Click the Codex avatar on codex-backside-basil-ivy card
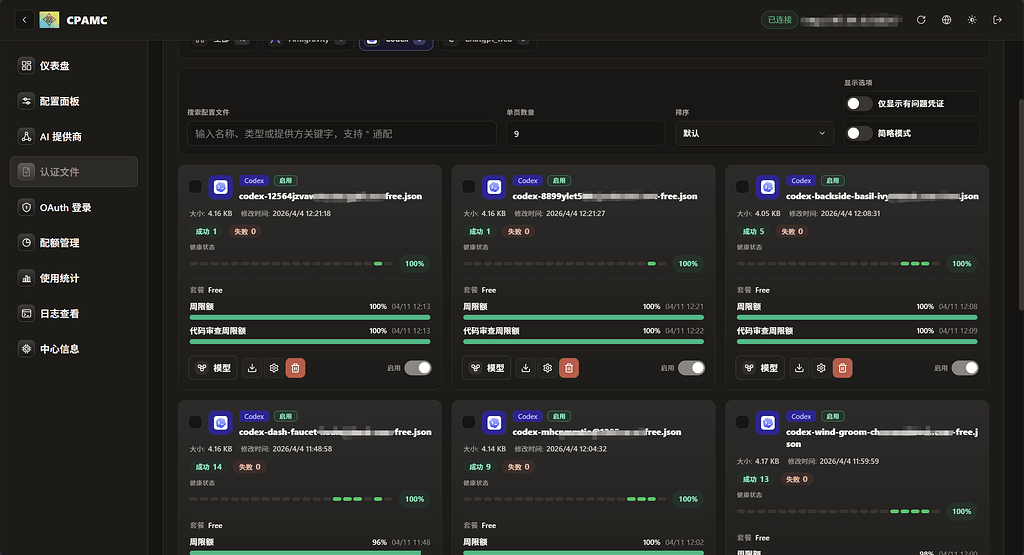Viewport: 1024px width, 555px height. (x=768, y=187)
